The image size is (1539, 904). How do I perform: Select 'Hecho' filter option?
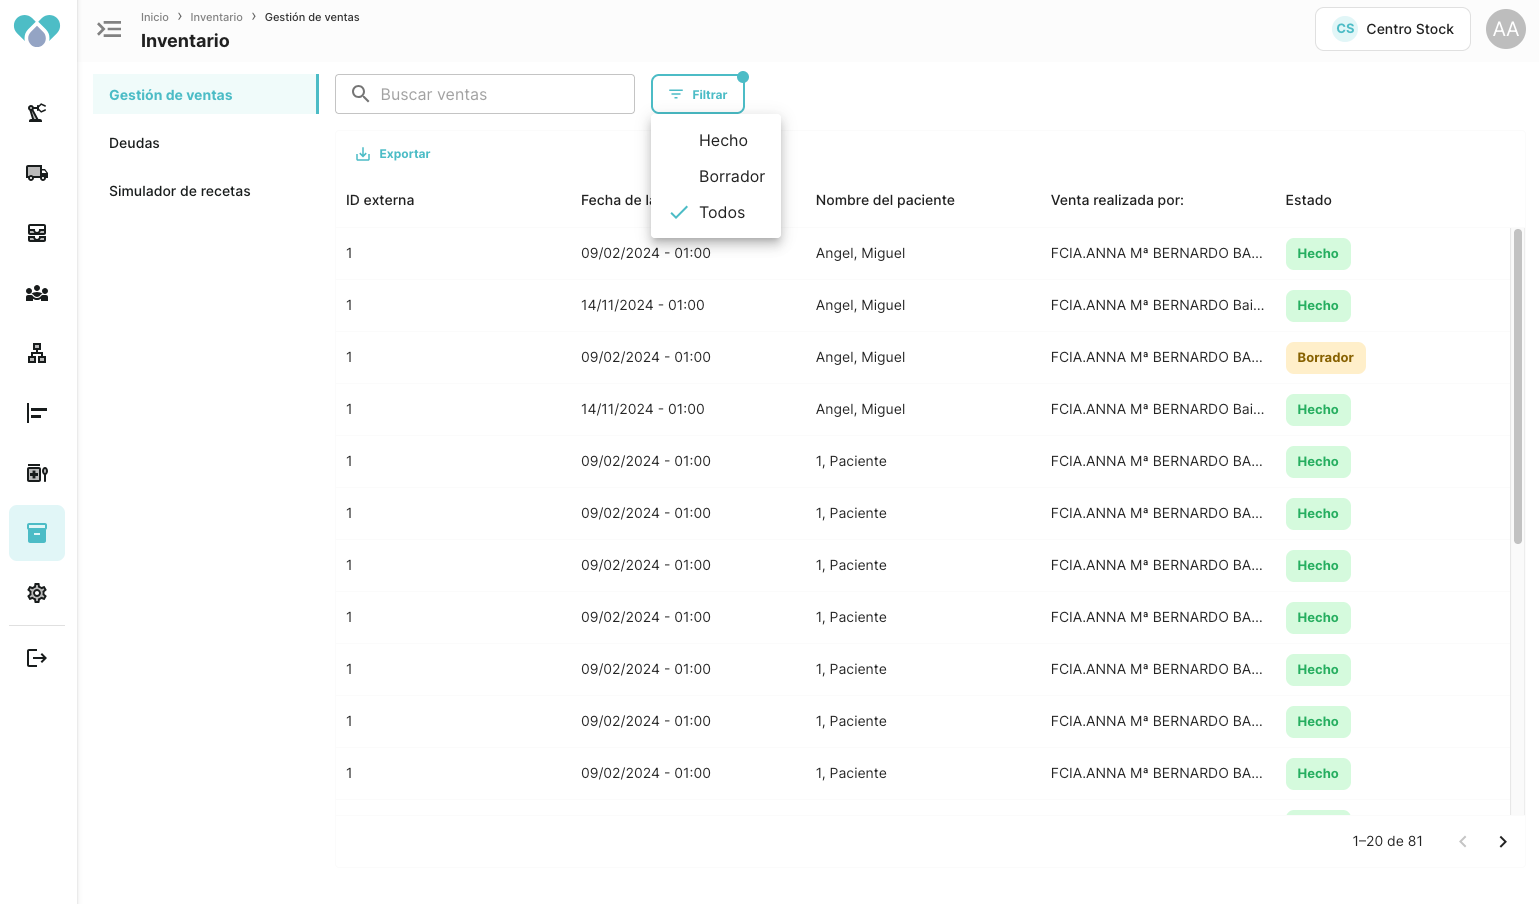point(723,141)
